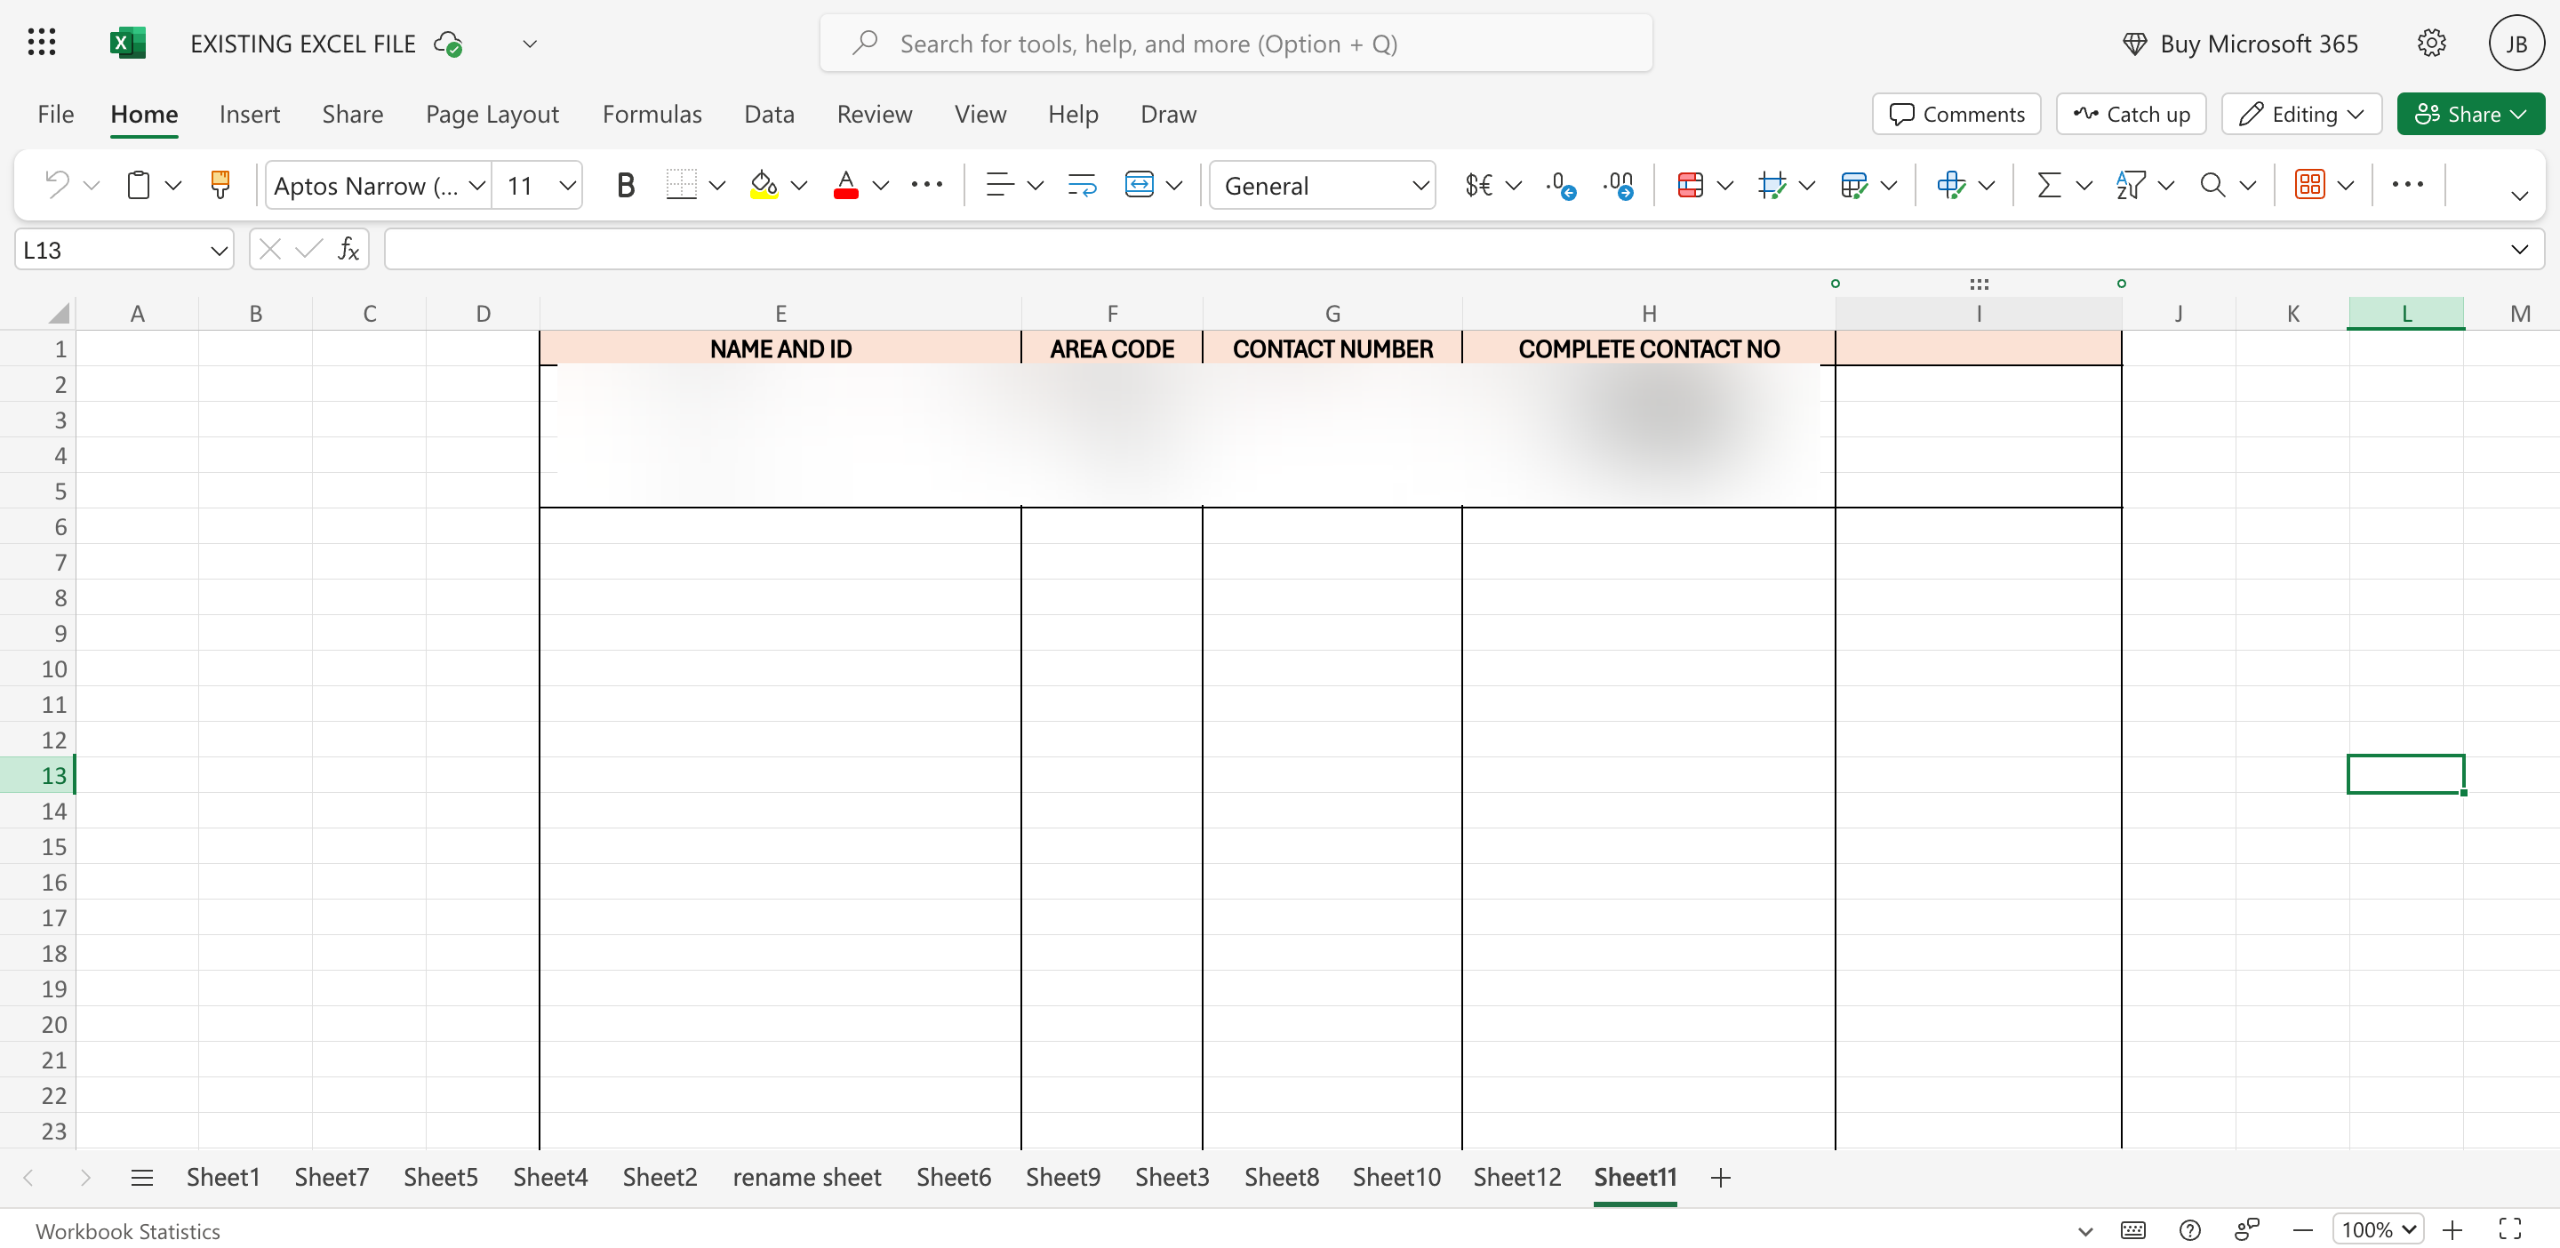Expand the font name dropdown
Viewport: 2560px width, 1248px height.
[x=477, y=185]
